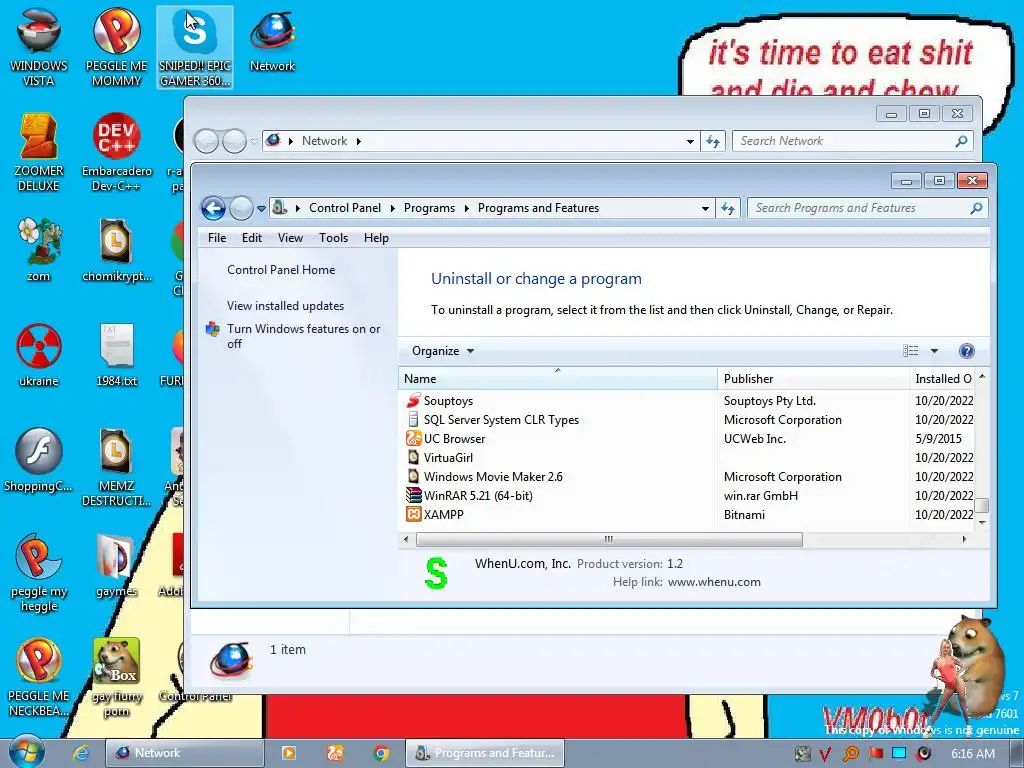Viewport: 1024px width, 768px height.
Task: Go back in Programs and Features
Action: click(x=213, y=208)
